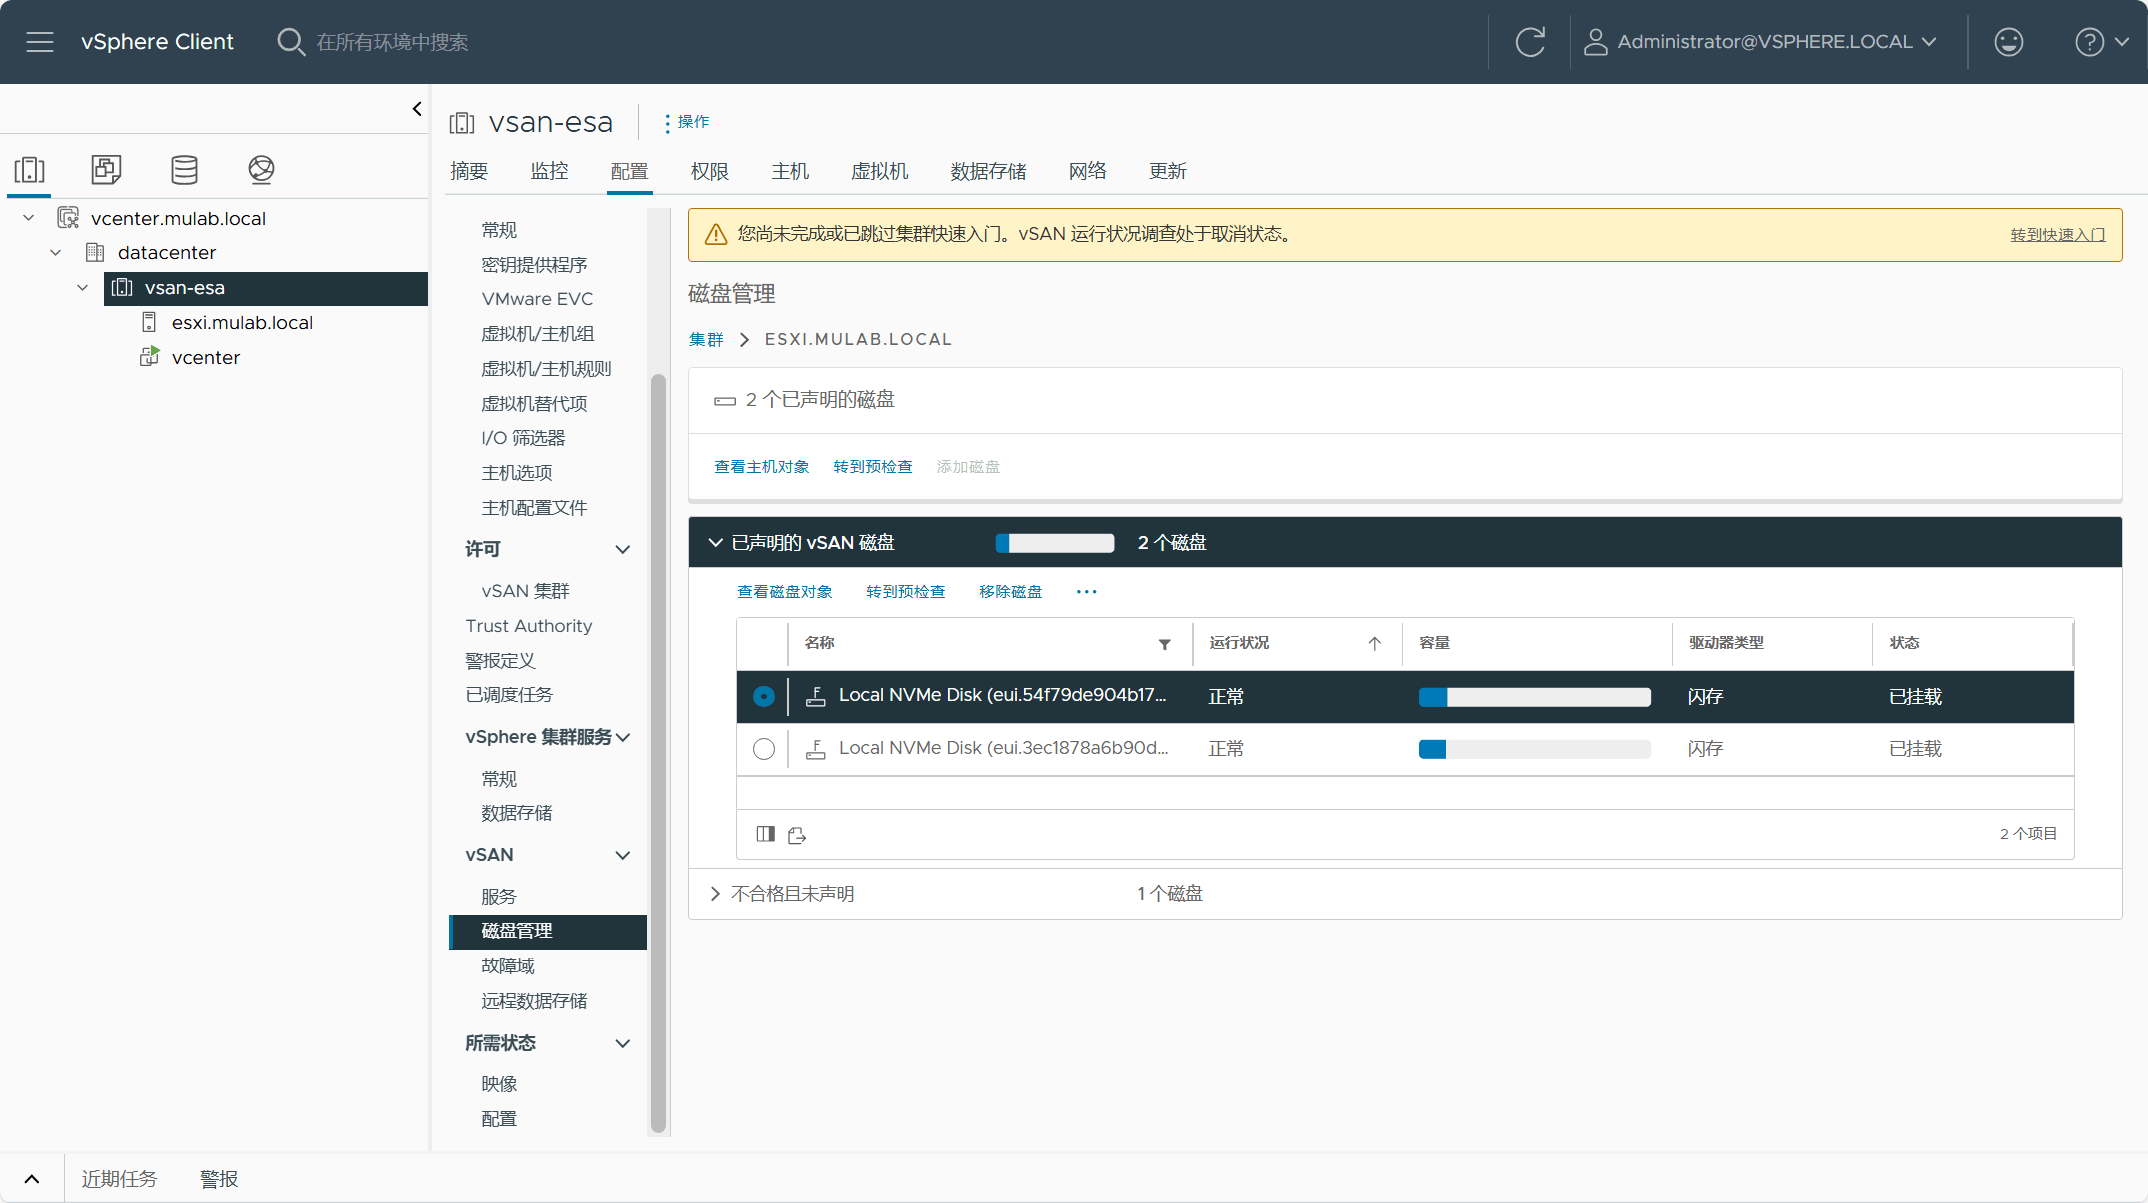Expand 不合格且未声明 disk group

[715, 894]
